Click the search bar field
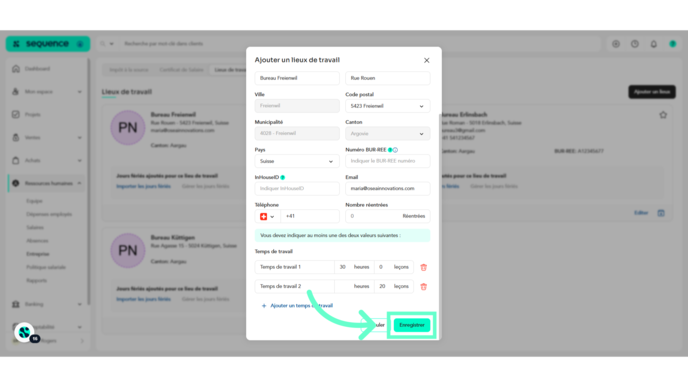This screenshot has width=688, height=387. [x=360, y=44]
